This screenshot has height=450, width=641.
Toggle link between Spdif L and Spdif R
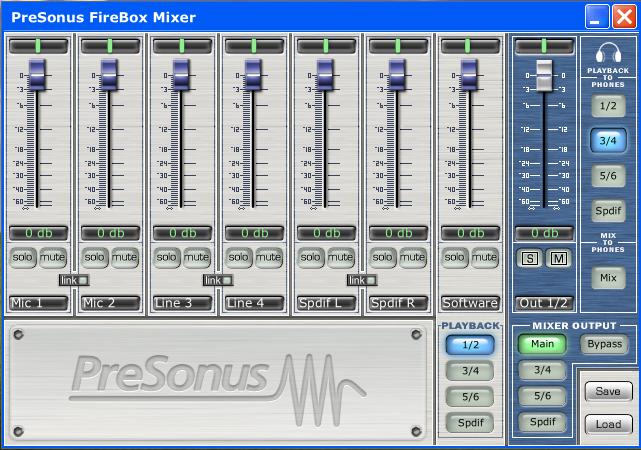[x=362, y=280]
